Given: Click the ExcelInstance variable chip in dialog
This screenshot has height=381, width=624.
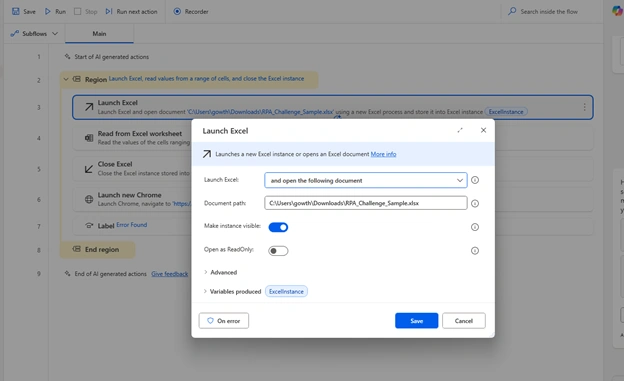Looking at the screenshot, I should 286,291.
